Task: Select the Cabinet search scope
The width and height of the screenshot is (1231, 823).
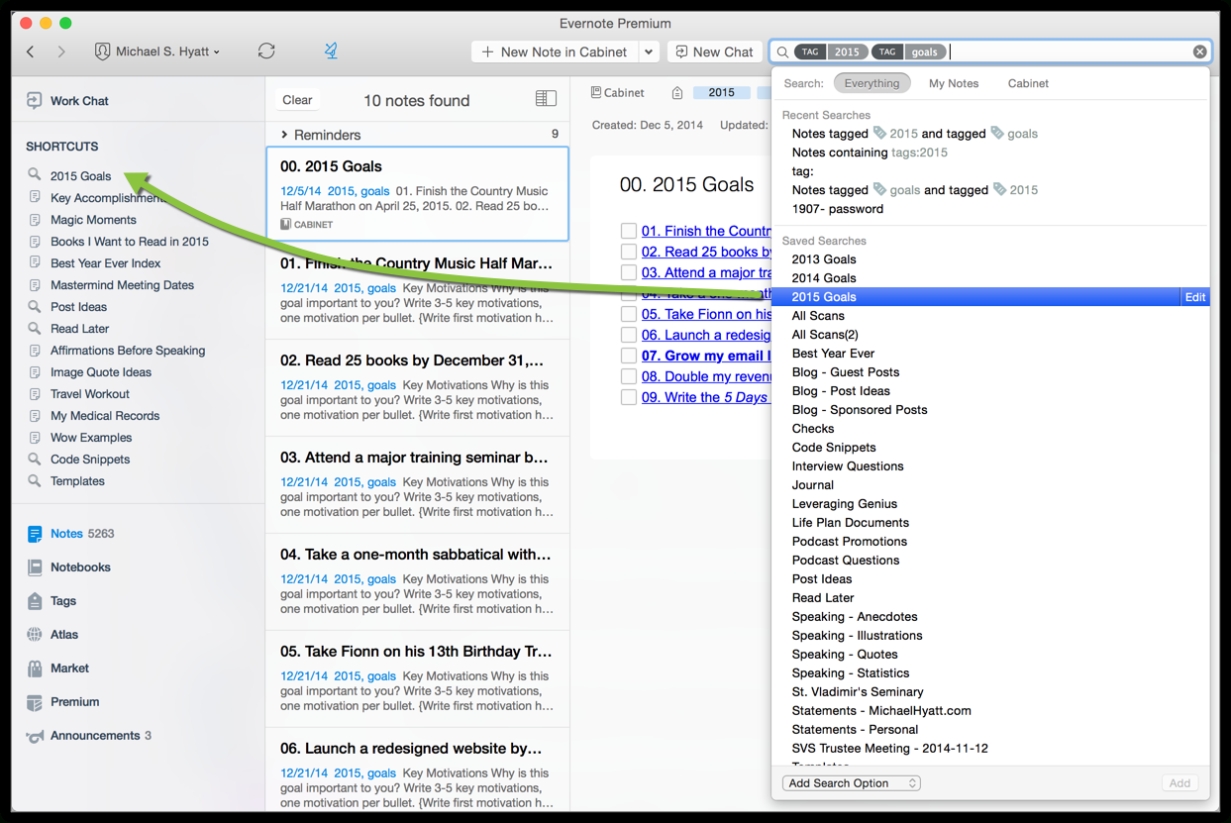Action: [1028, 83]
